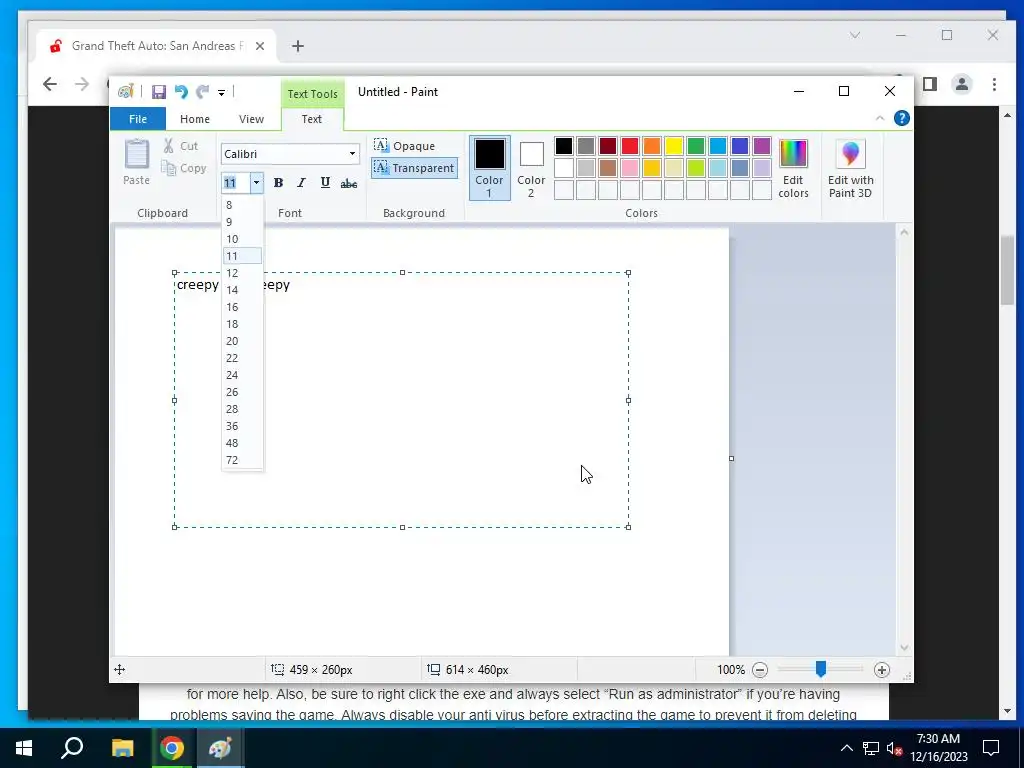Toggle Italic formatting
1024x768 pixels.
click(301, 183)
